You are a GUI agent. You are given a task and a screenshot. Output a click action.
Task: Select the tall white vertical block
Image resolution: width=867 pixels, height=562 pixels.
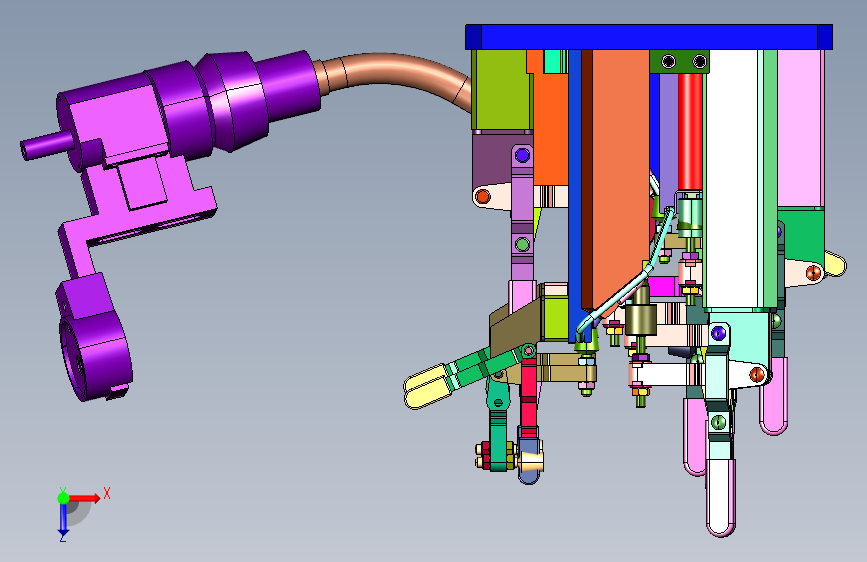click(732, 177)
